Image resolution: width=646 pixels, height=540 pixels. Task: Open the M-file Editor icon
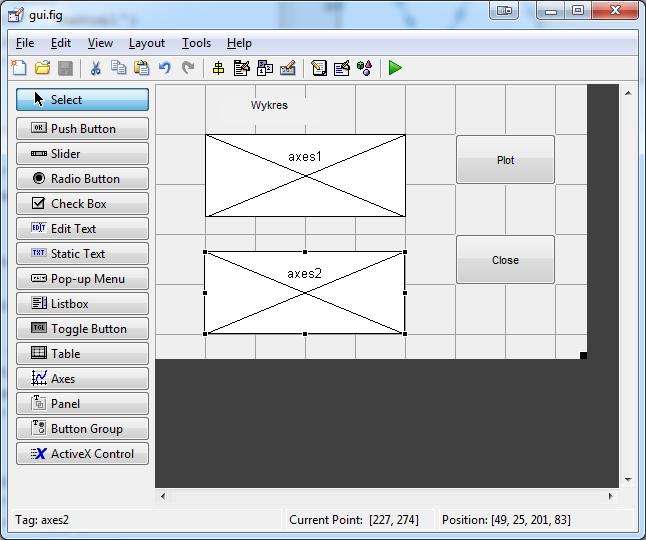coord(318,68)
